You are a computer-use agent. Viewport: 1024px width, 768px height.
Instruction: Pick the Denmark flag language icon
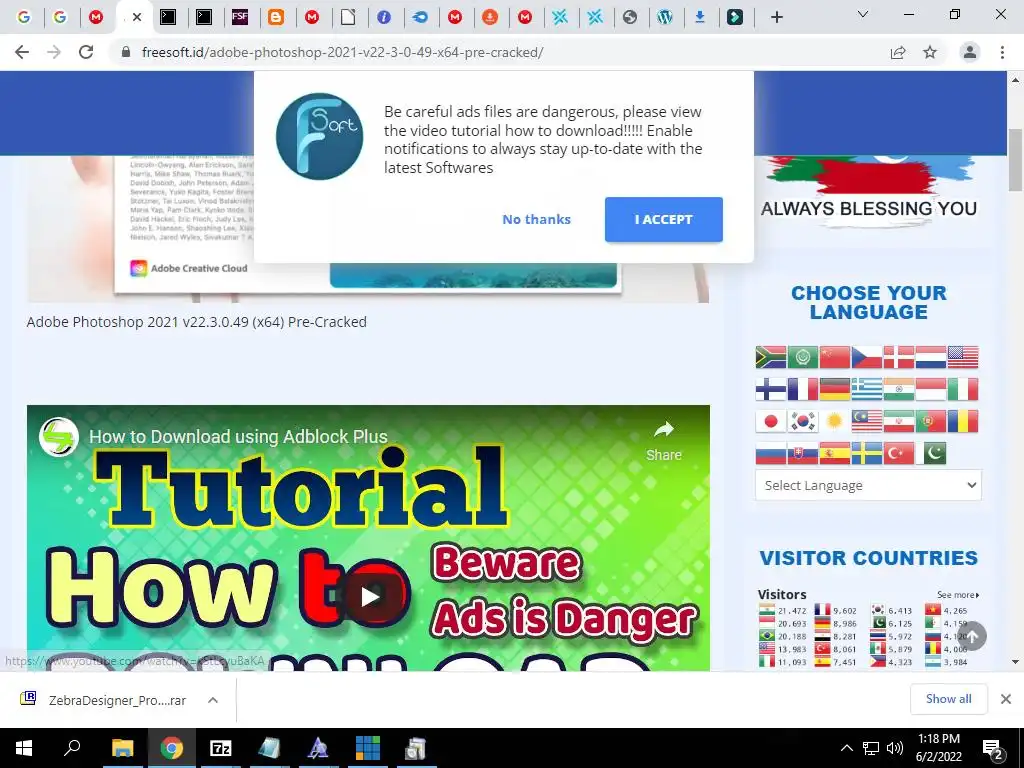899,357
